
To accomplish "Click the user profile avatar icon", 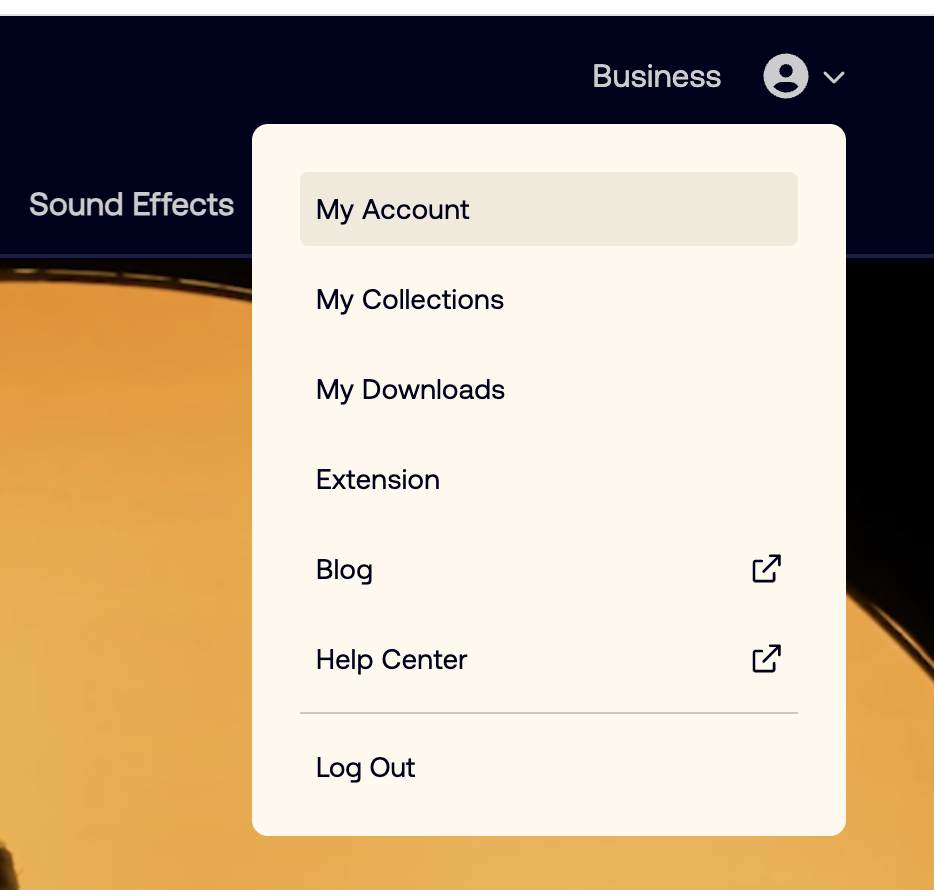I will pyautogui.click(x=786, y=76).
